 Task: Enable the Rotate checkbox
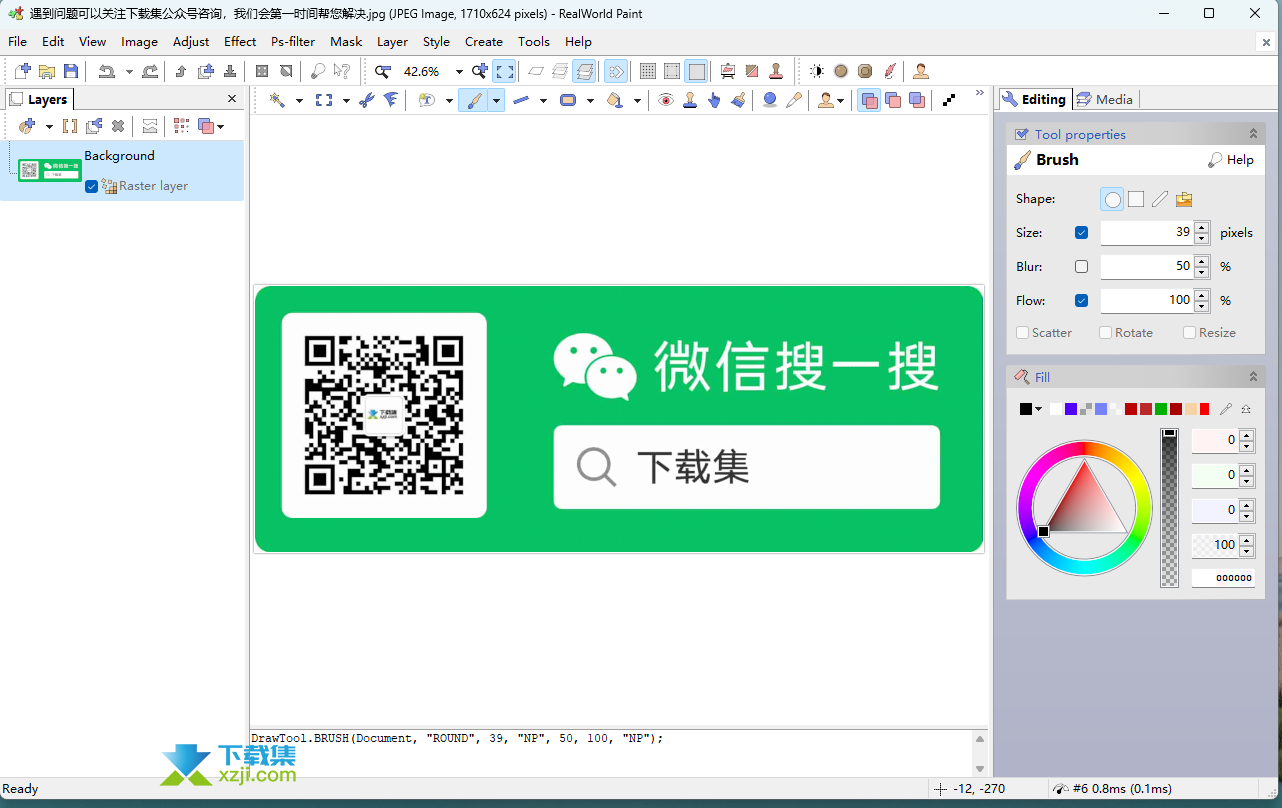click(1105, 333)
